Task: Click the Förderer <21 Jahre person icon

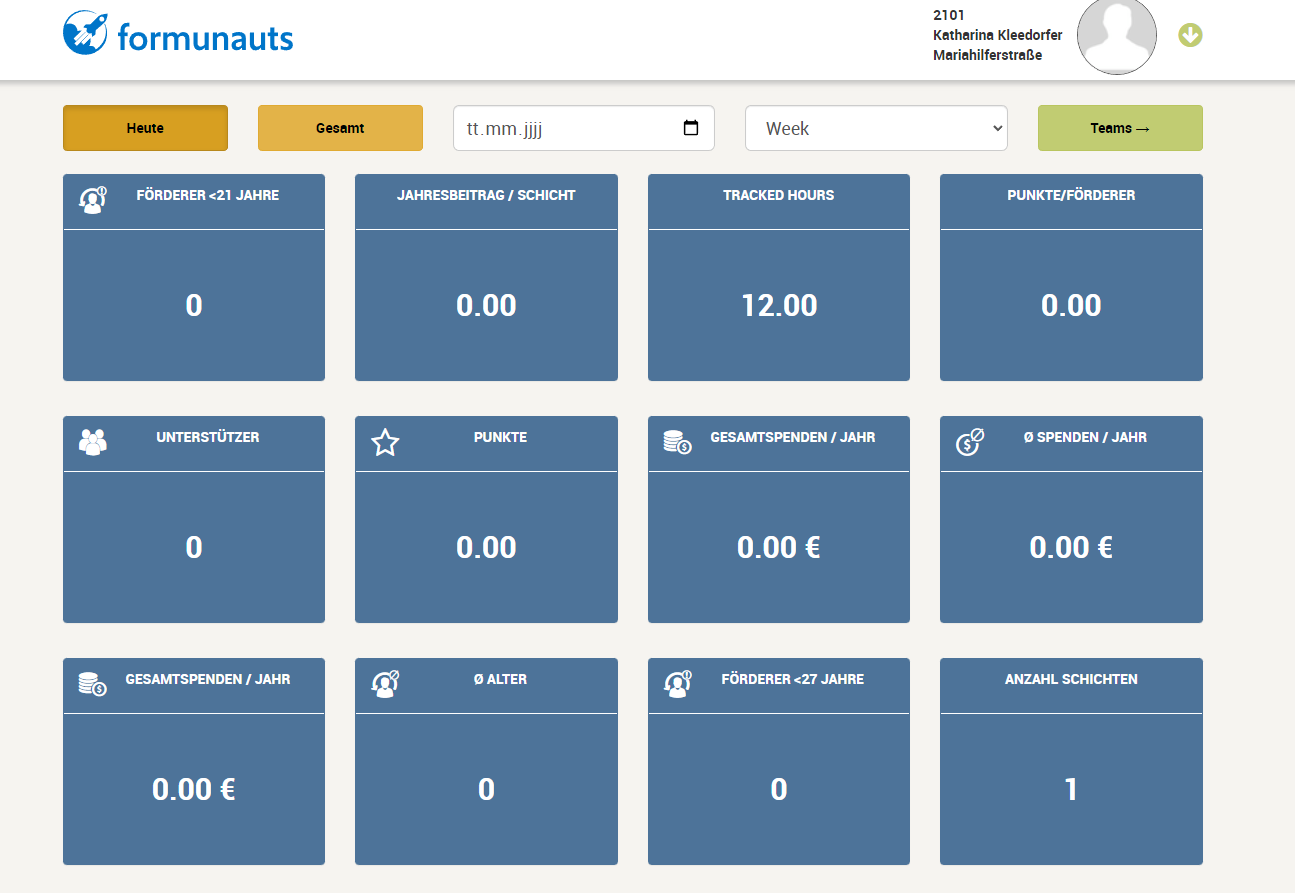Action: pos(93,200)
